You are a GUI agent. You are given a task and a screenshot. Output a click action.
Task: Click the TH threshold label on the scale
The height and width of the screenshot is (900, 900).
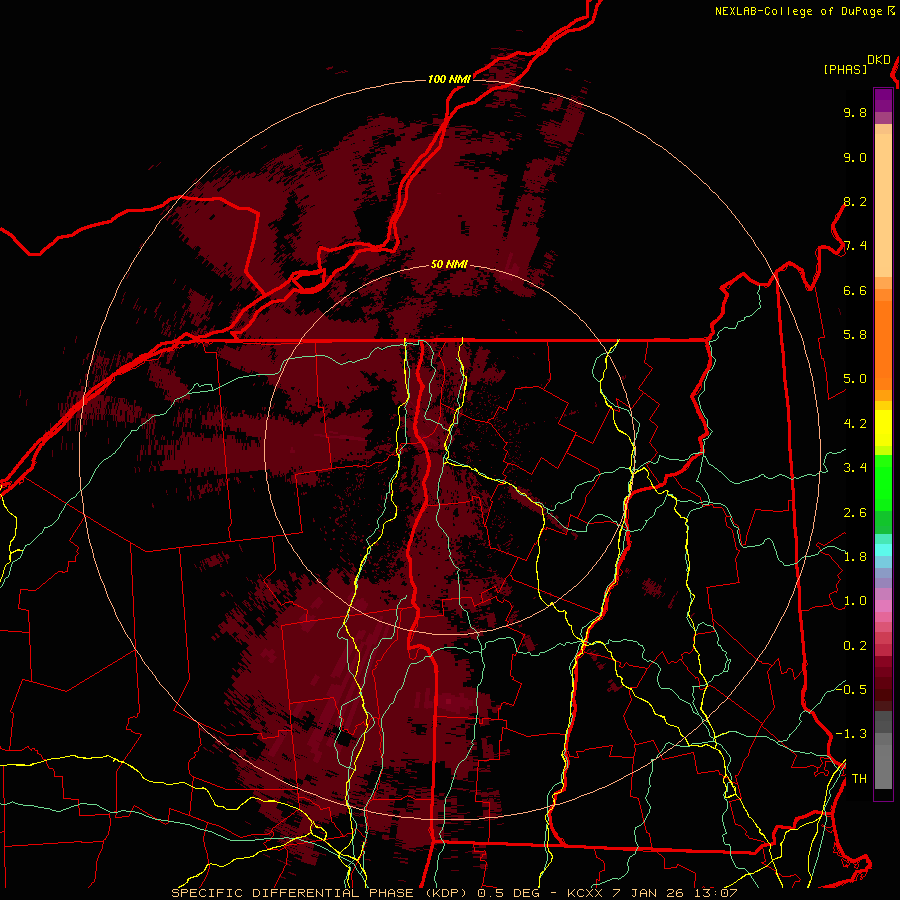tap(859, 779)
